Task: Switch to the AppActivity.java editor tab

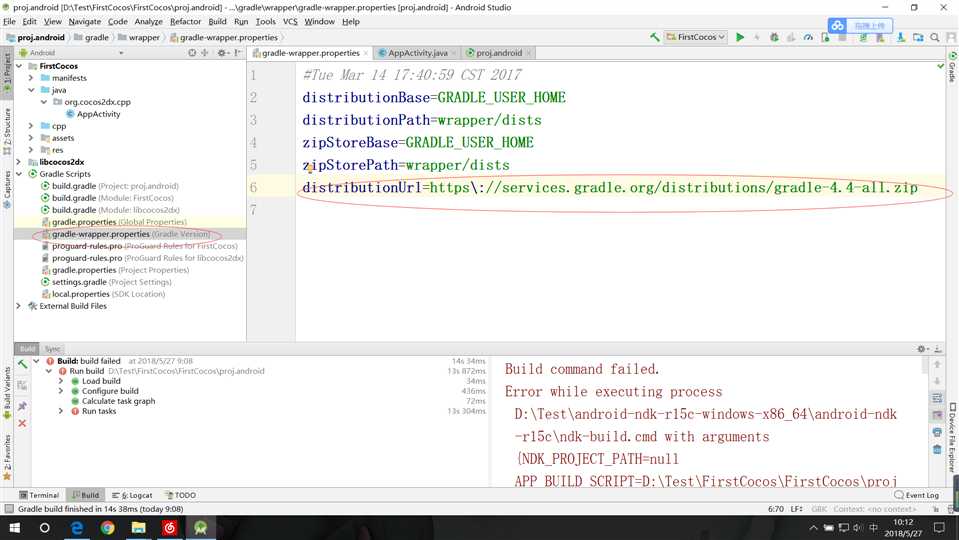Action: click(418, 53)
